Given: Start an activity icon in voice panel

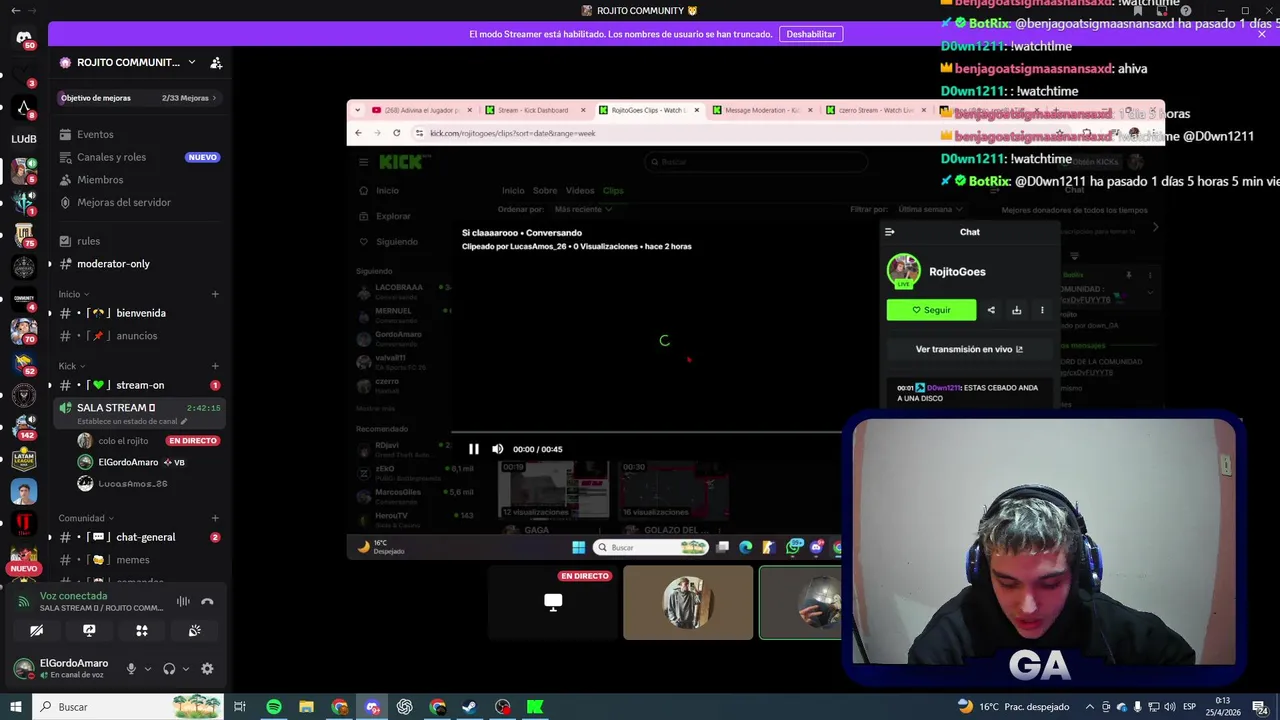Looking at the screenshot, I should (x=142, y=631).
